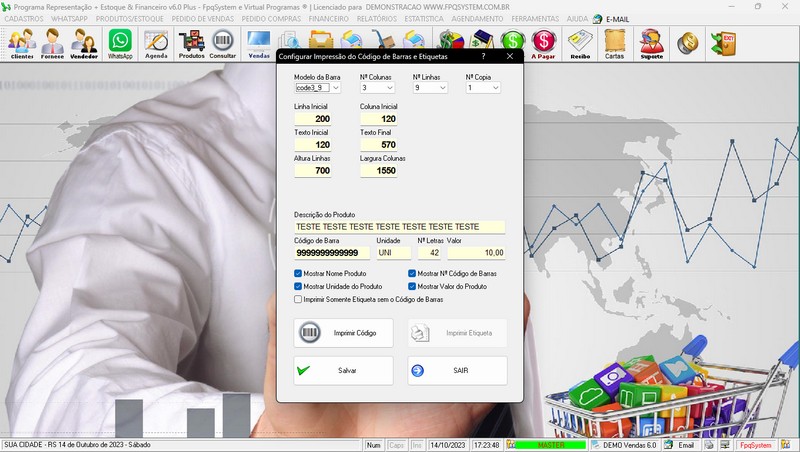Viewport: 800px width, 452px height.
Task: Click the Altura Linhas field
Action: click(313, 170)
